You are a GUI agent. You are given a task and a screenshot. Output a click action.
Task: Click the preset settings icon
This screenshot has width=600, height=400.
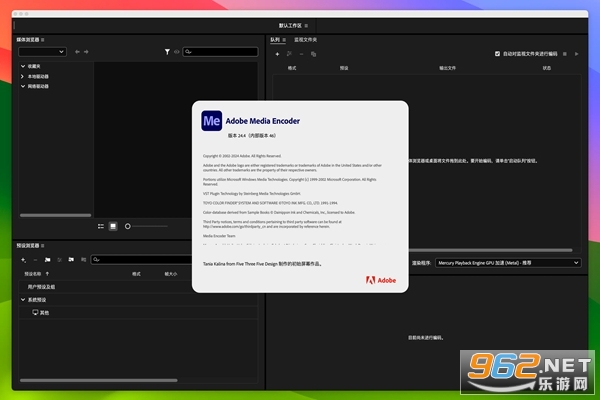pyautogui.click(x=59, y=260)
